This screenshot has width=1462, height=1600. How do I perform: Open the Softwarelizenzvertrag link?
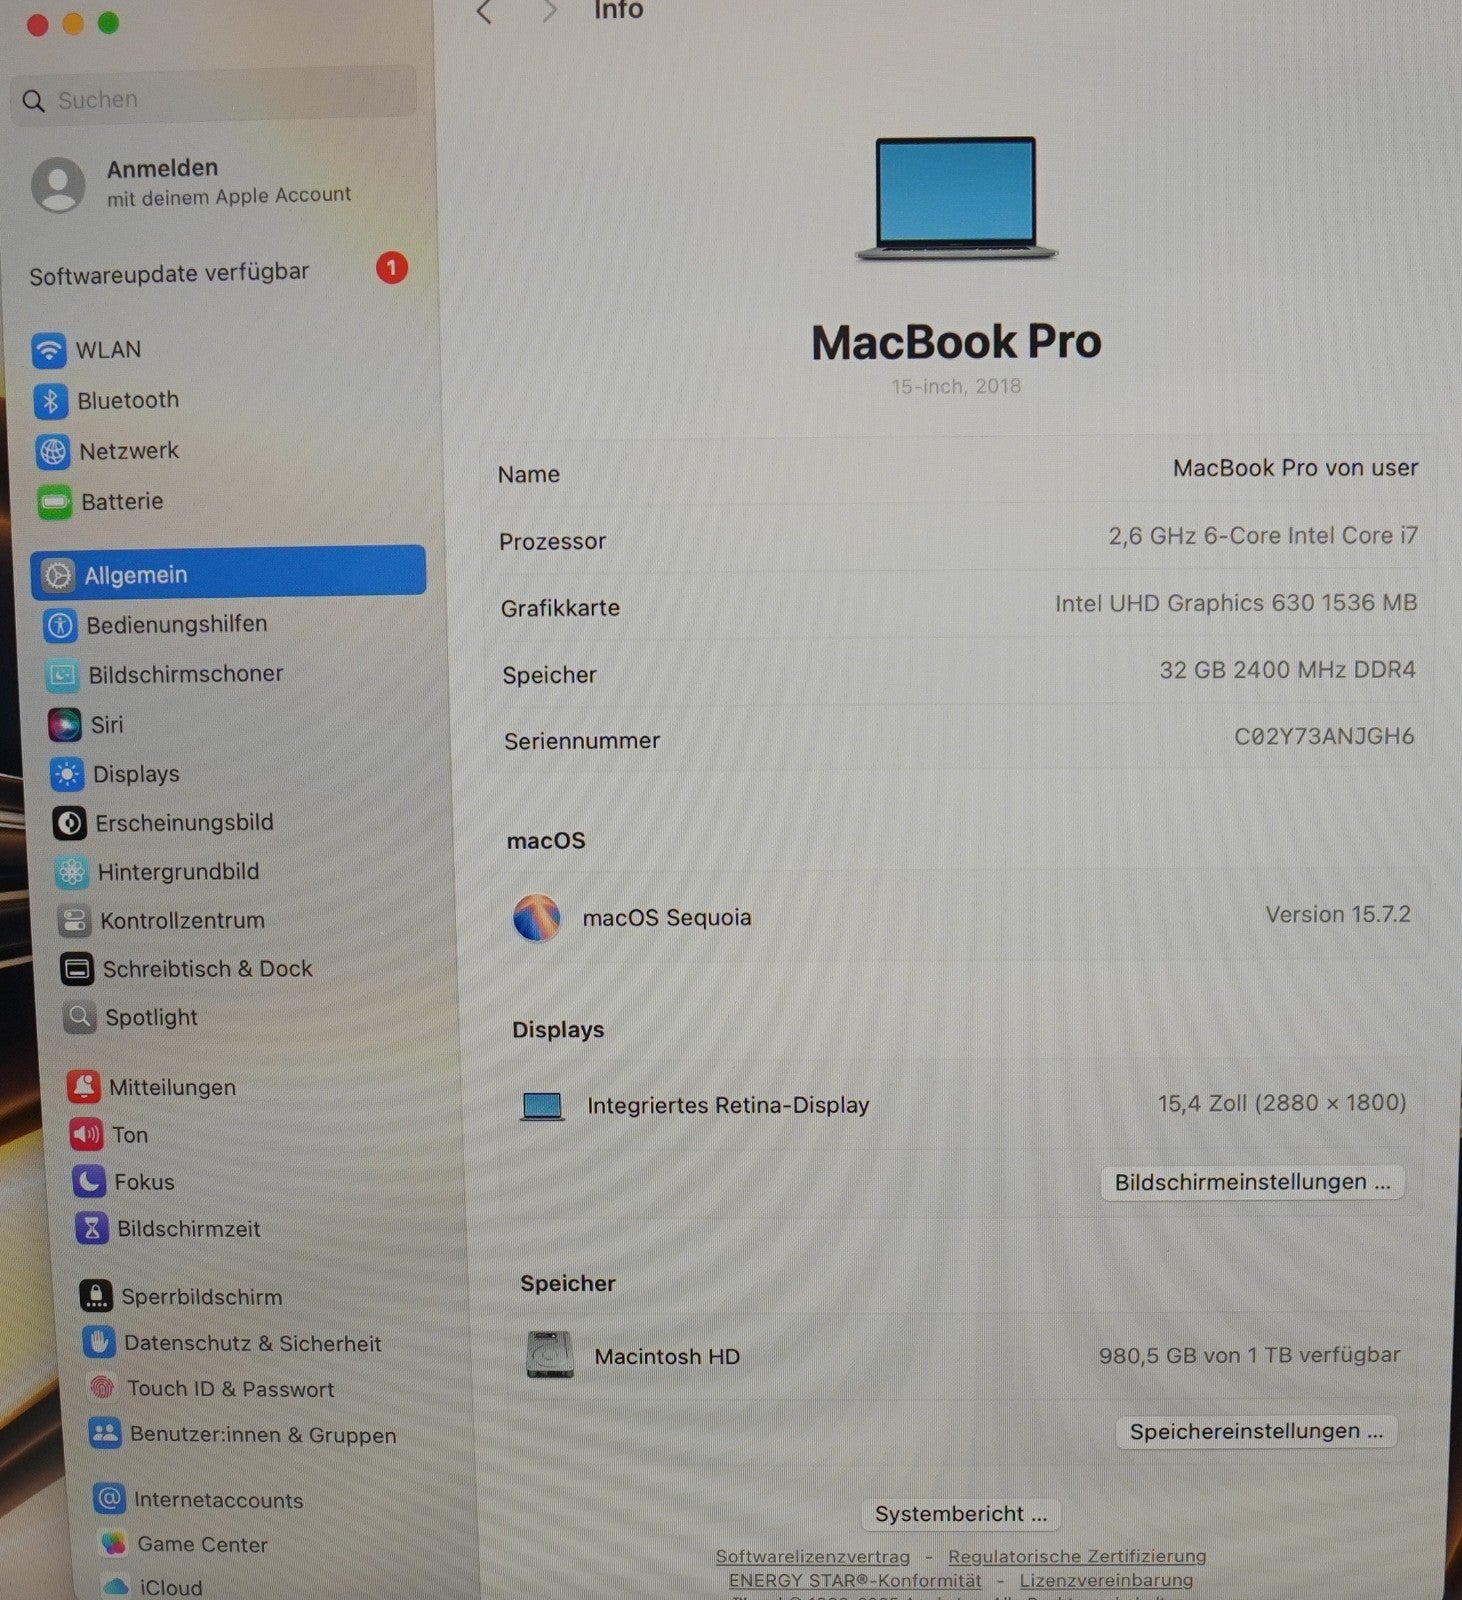(813, 1557)
